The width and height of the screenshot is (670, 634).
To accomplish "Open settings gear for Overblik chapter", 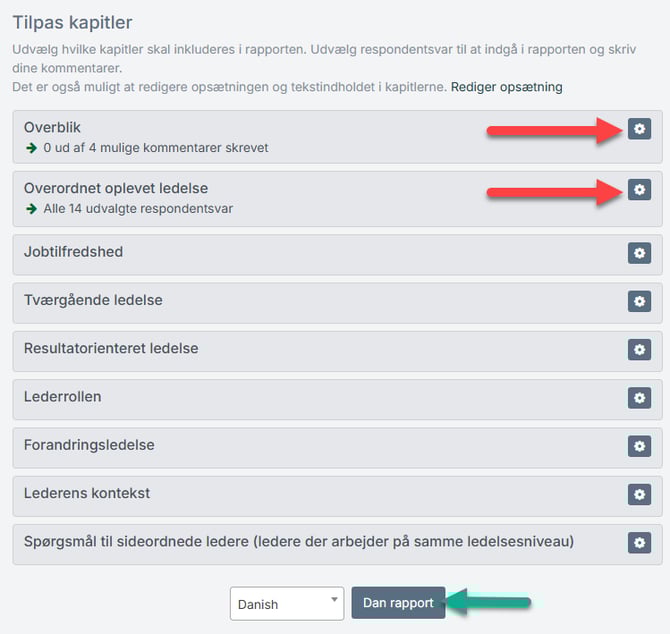I will click(639, 129).
